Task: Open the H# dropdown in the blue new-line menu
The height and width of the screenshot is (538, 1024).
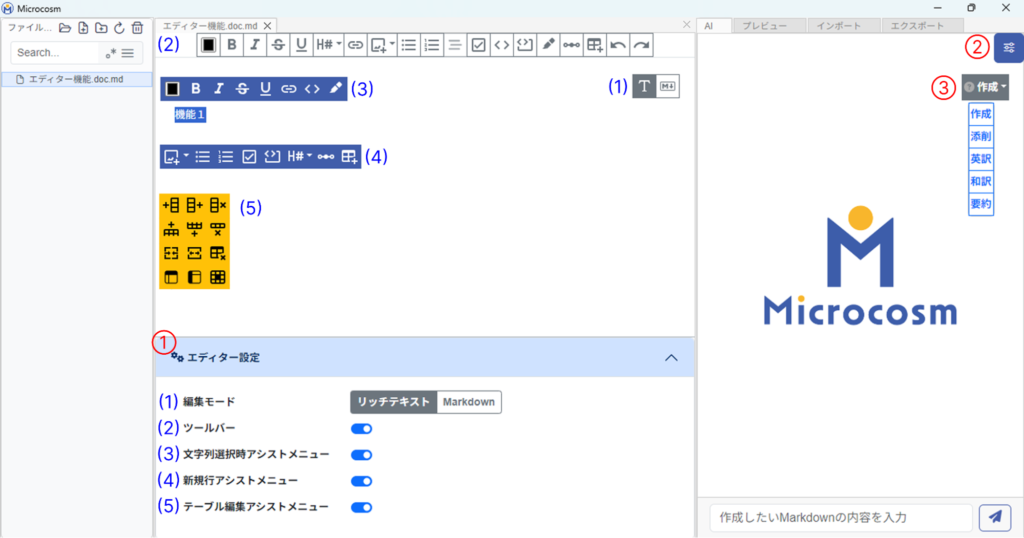Action: pos(300,157)
